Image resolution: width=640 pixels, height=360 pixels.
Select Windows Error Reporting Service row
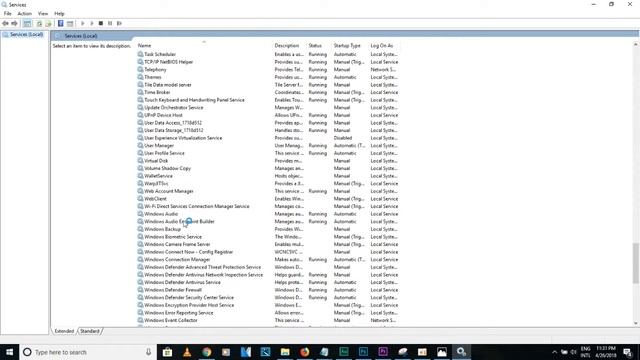178,313
